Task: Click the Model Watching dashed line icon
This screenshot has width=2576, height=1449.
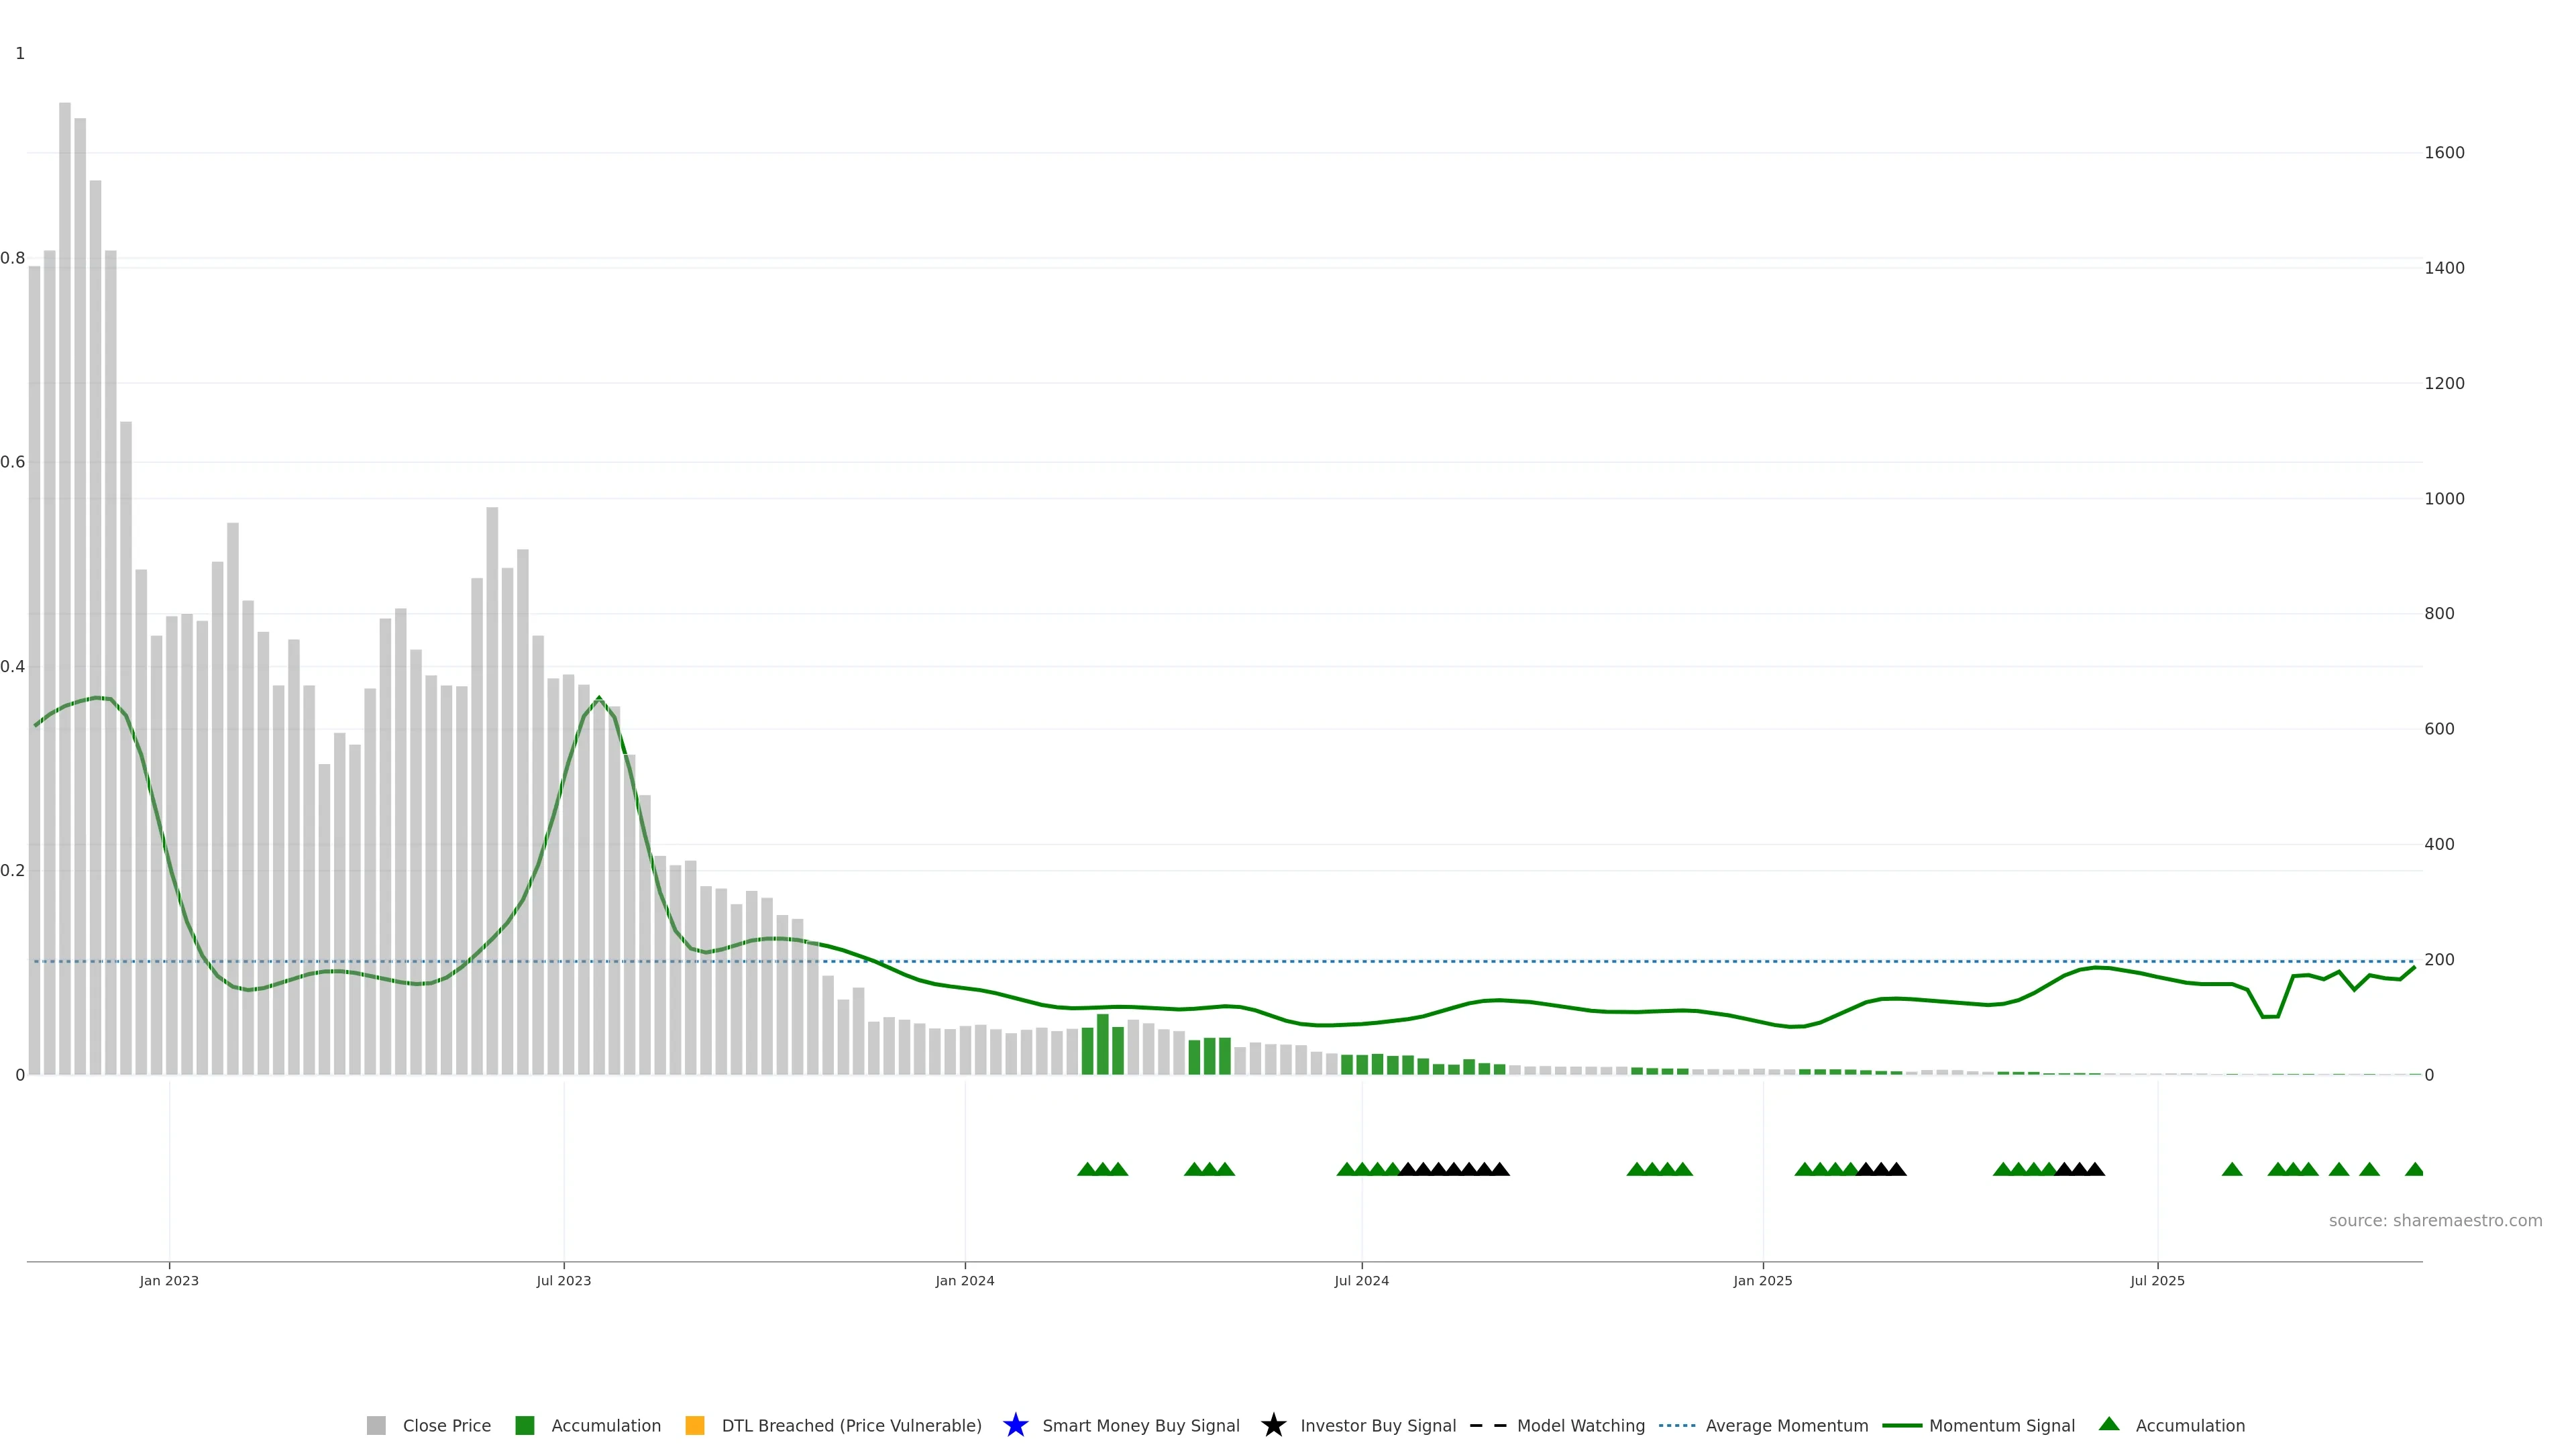Action: [1488, 1426]
